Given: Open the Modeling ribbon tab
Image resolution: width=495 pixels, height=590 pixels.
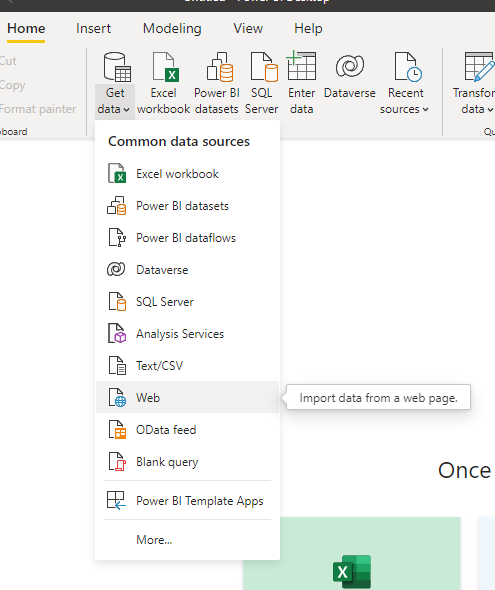Looking at the screenshot, I should 172,29.
